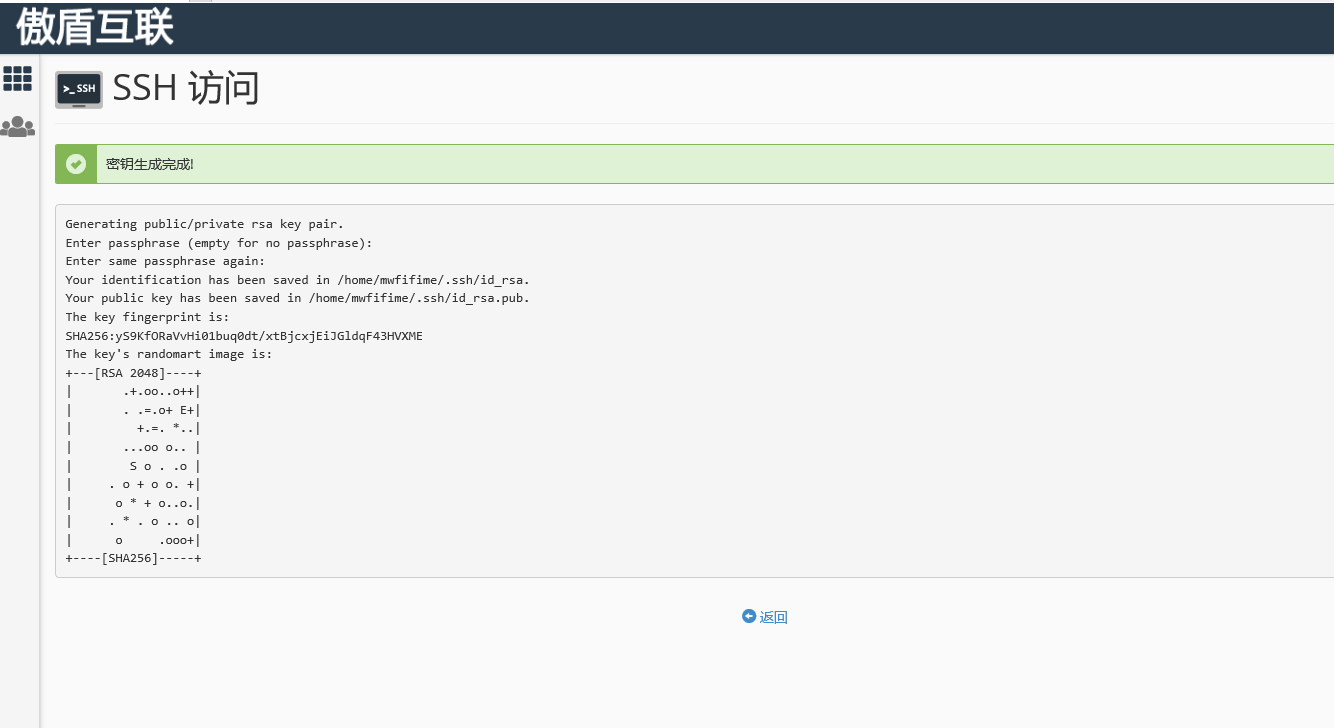Click the "The key's randomart image is:" line
Image resolution: width=1334 pixels, height=728 pixels.
(x=168, y=354)
